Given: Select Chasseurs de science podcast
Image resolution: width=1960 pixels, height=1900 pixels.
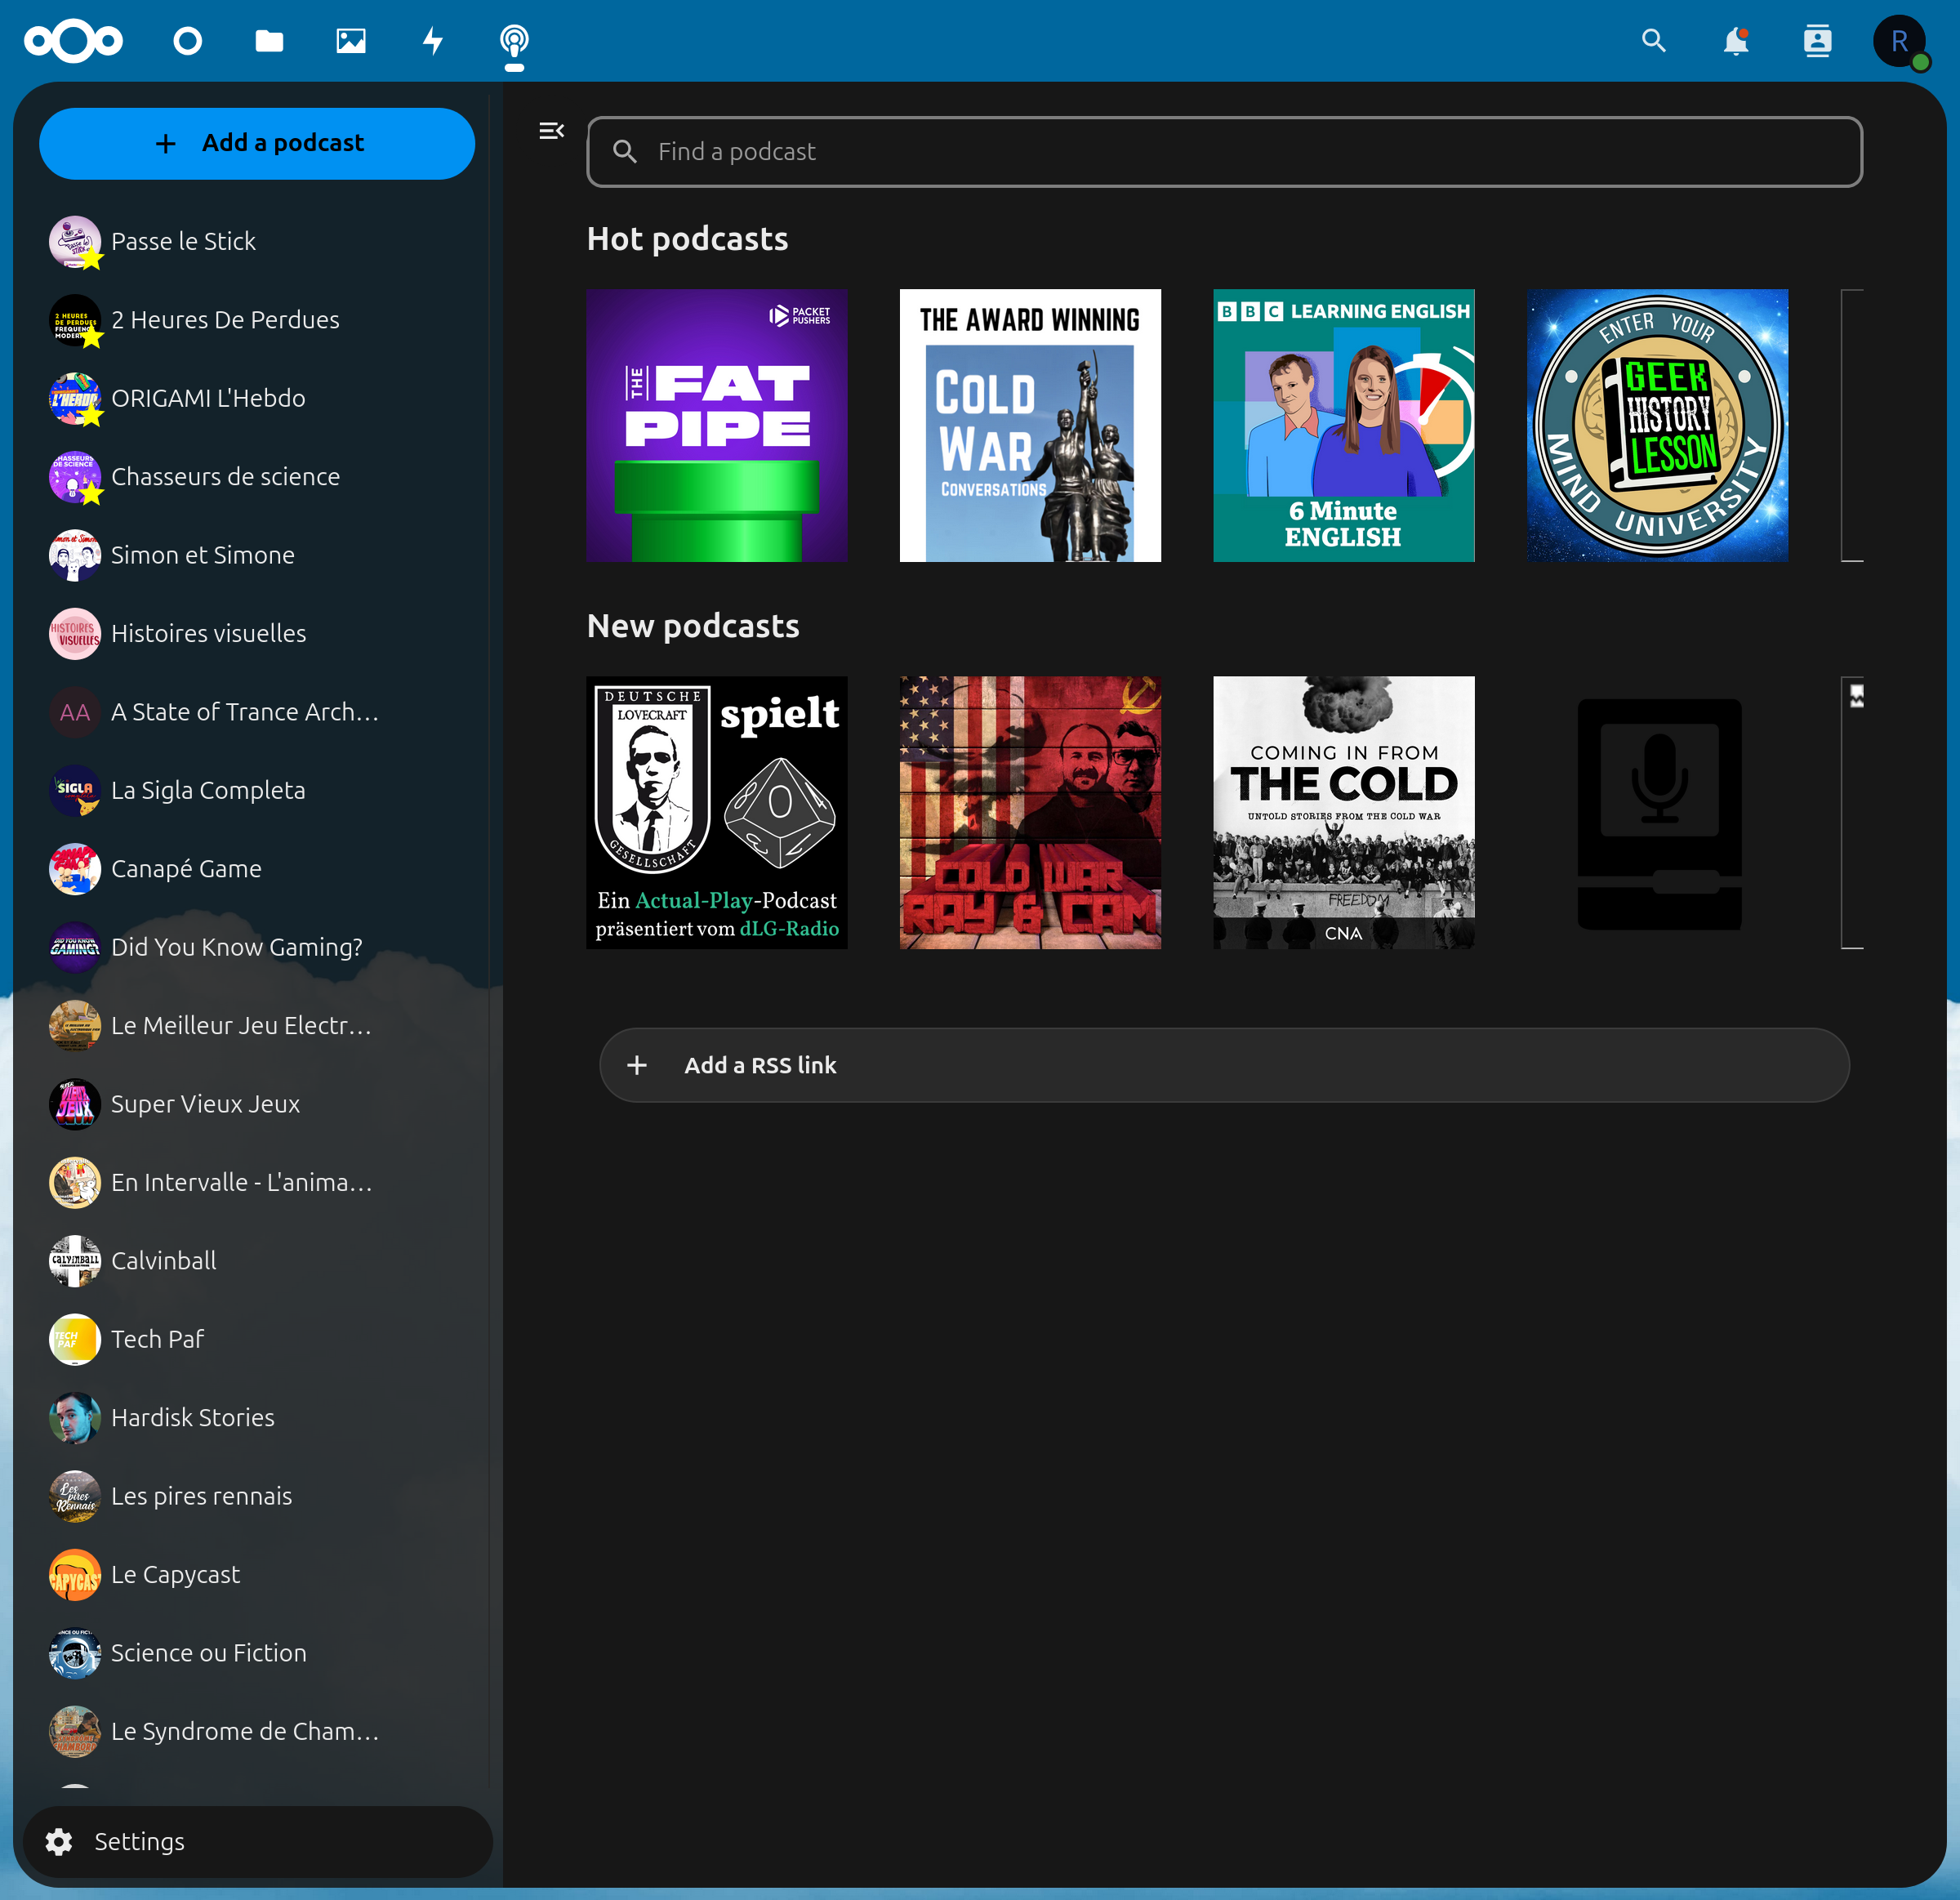Looking at the screenshot, I should click(257, 476).
